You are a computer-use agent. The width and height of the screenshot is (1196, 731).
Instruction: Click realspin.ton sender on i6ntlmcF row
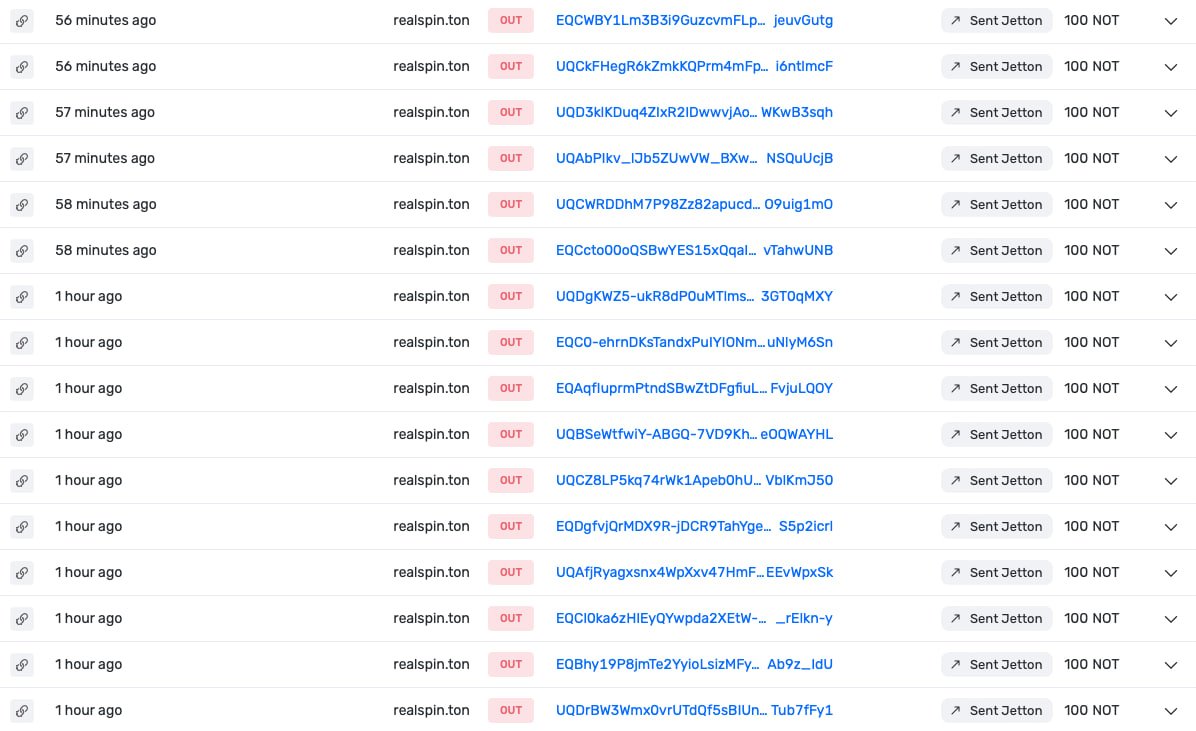point(431,66)
